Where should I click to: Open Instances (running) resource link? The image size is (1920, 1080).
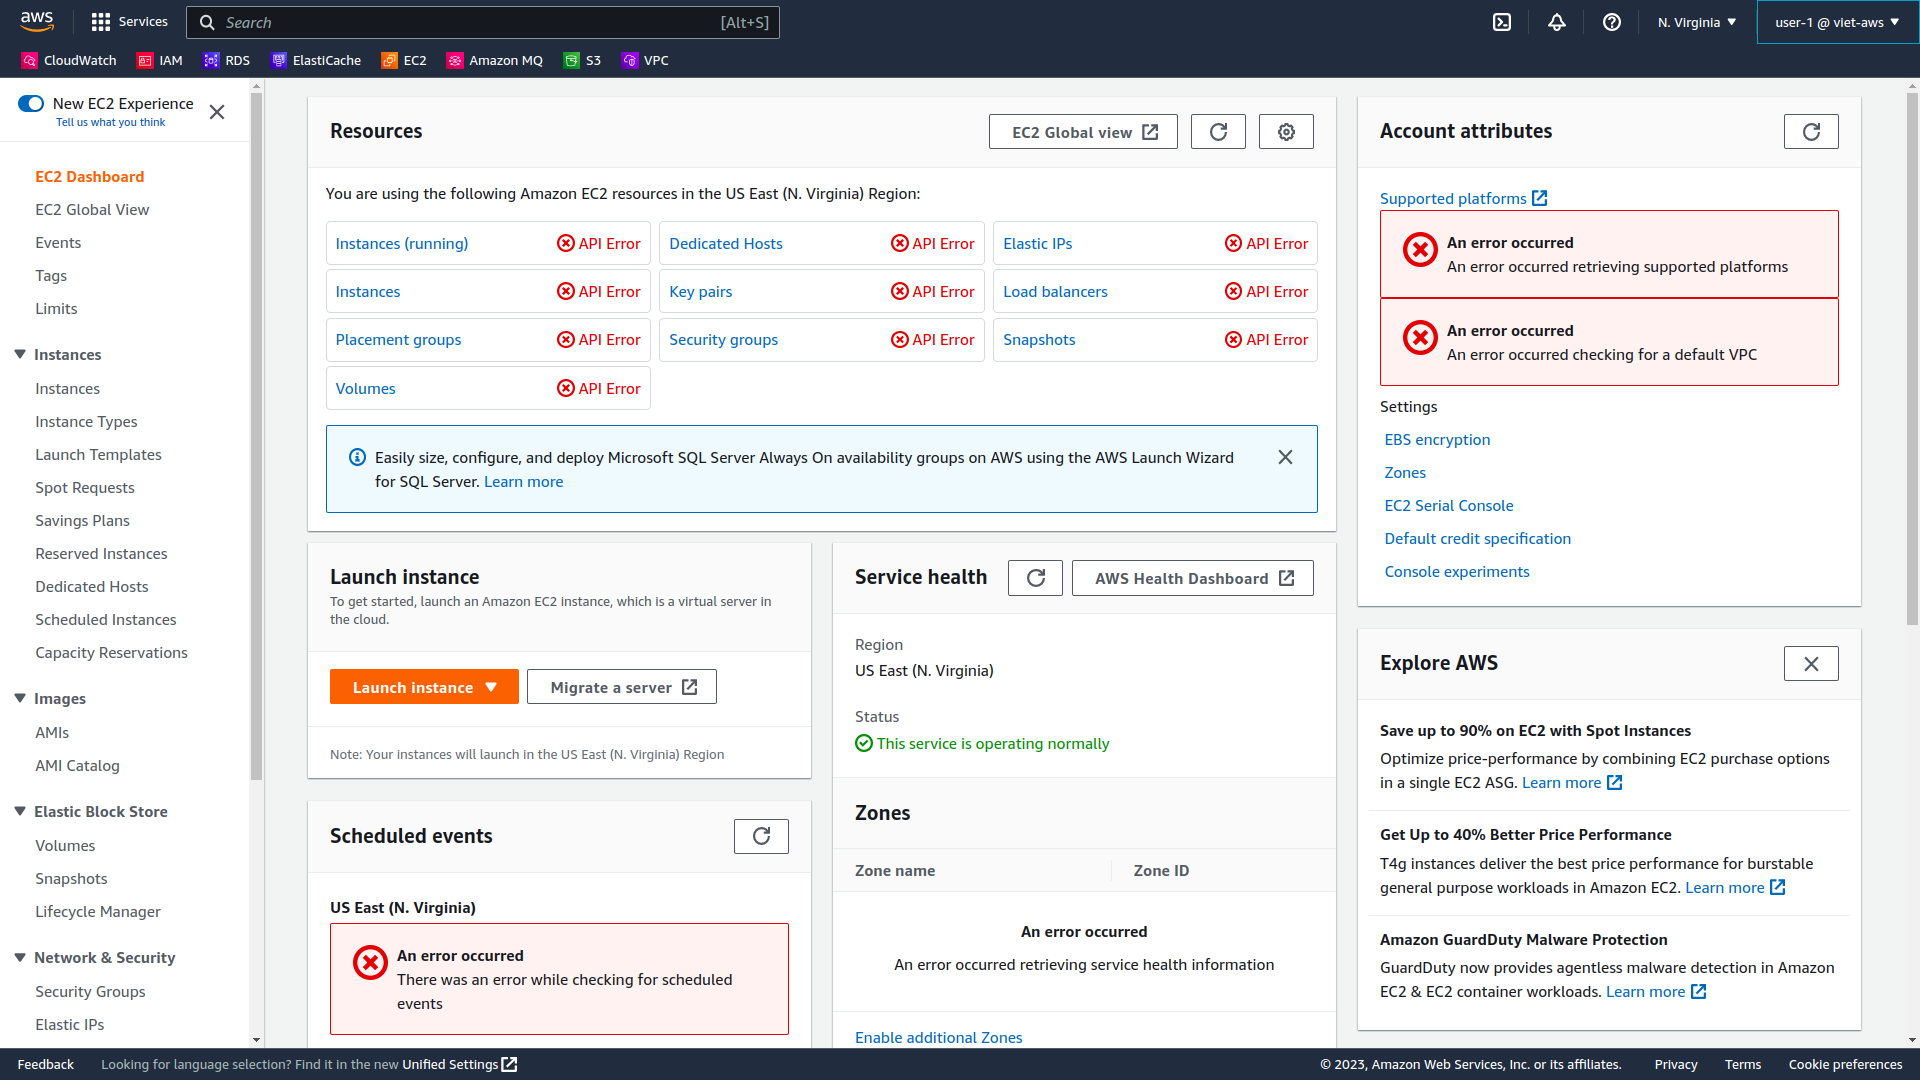point(402,244)
